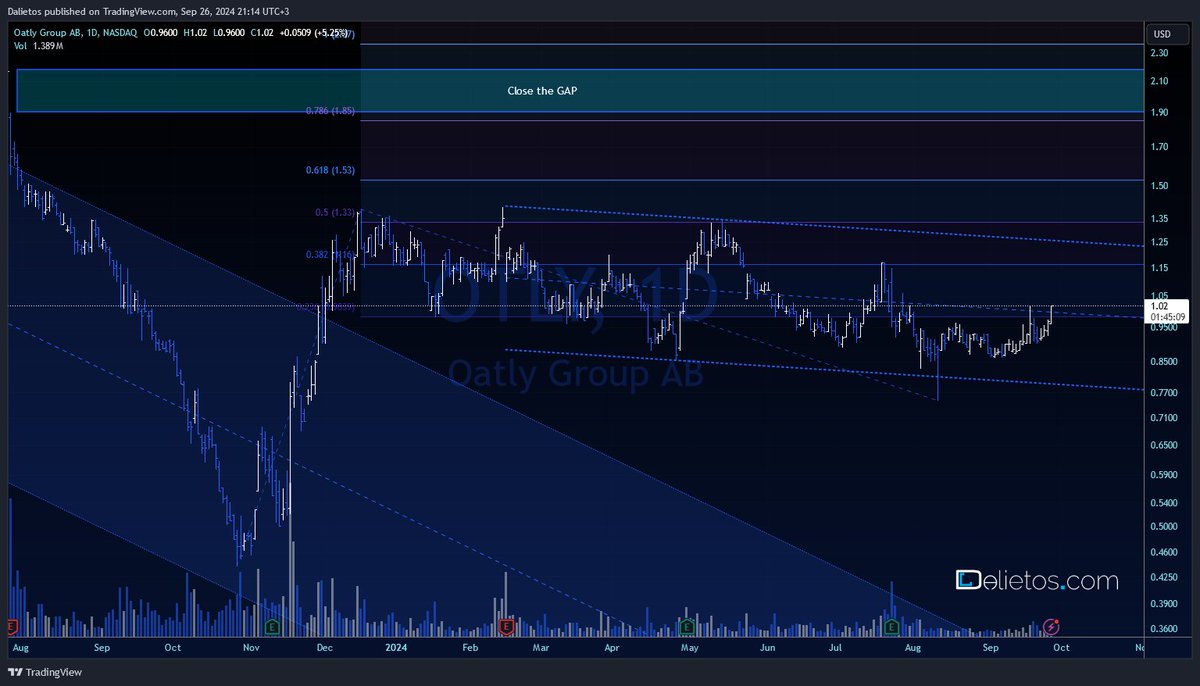
Task: Click the 1.35 price axis label
Action: click(1160, 219)
